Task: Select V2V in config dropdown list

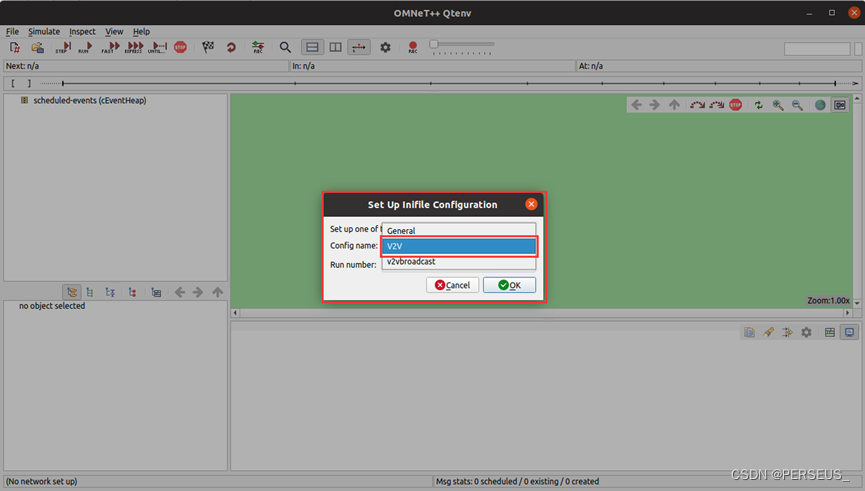Action: click(x=458, y=246)
